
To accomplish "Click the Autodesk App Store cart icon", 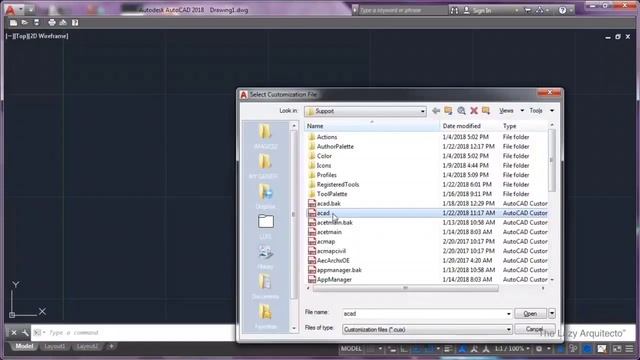I will [x=528, y=11].
